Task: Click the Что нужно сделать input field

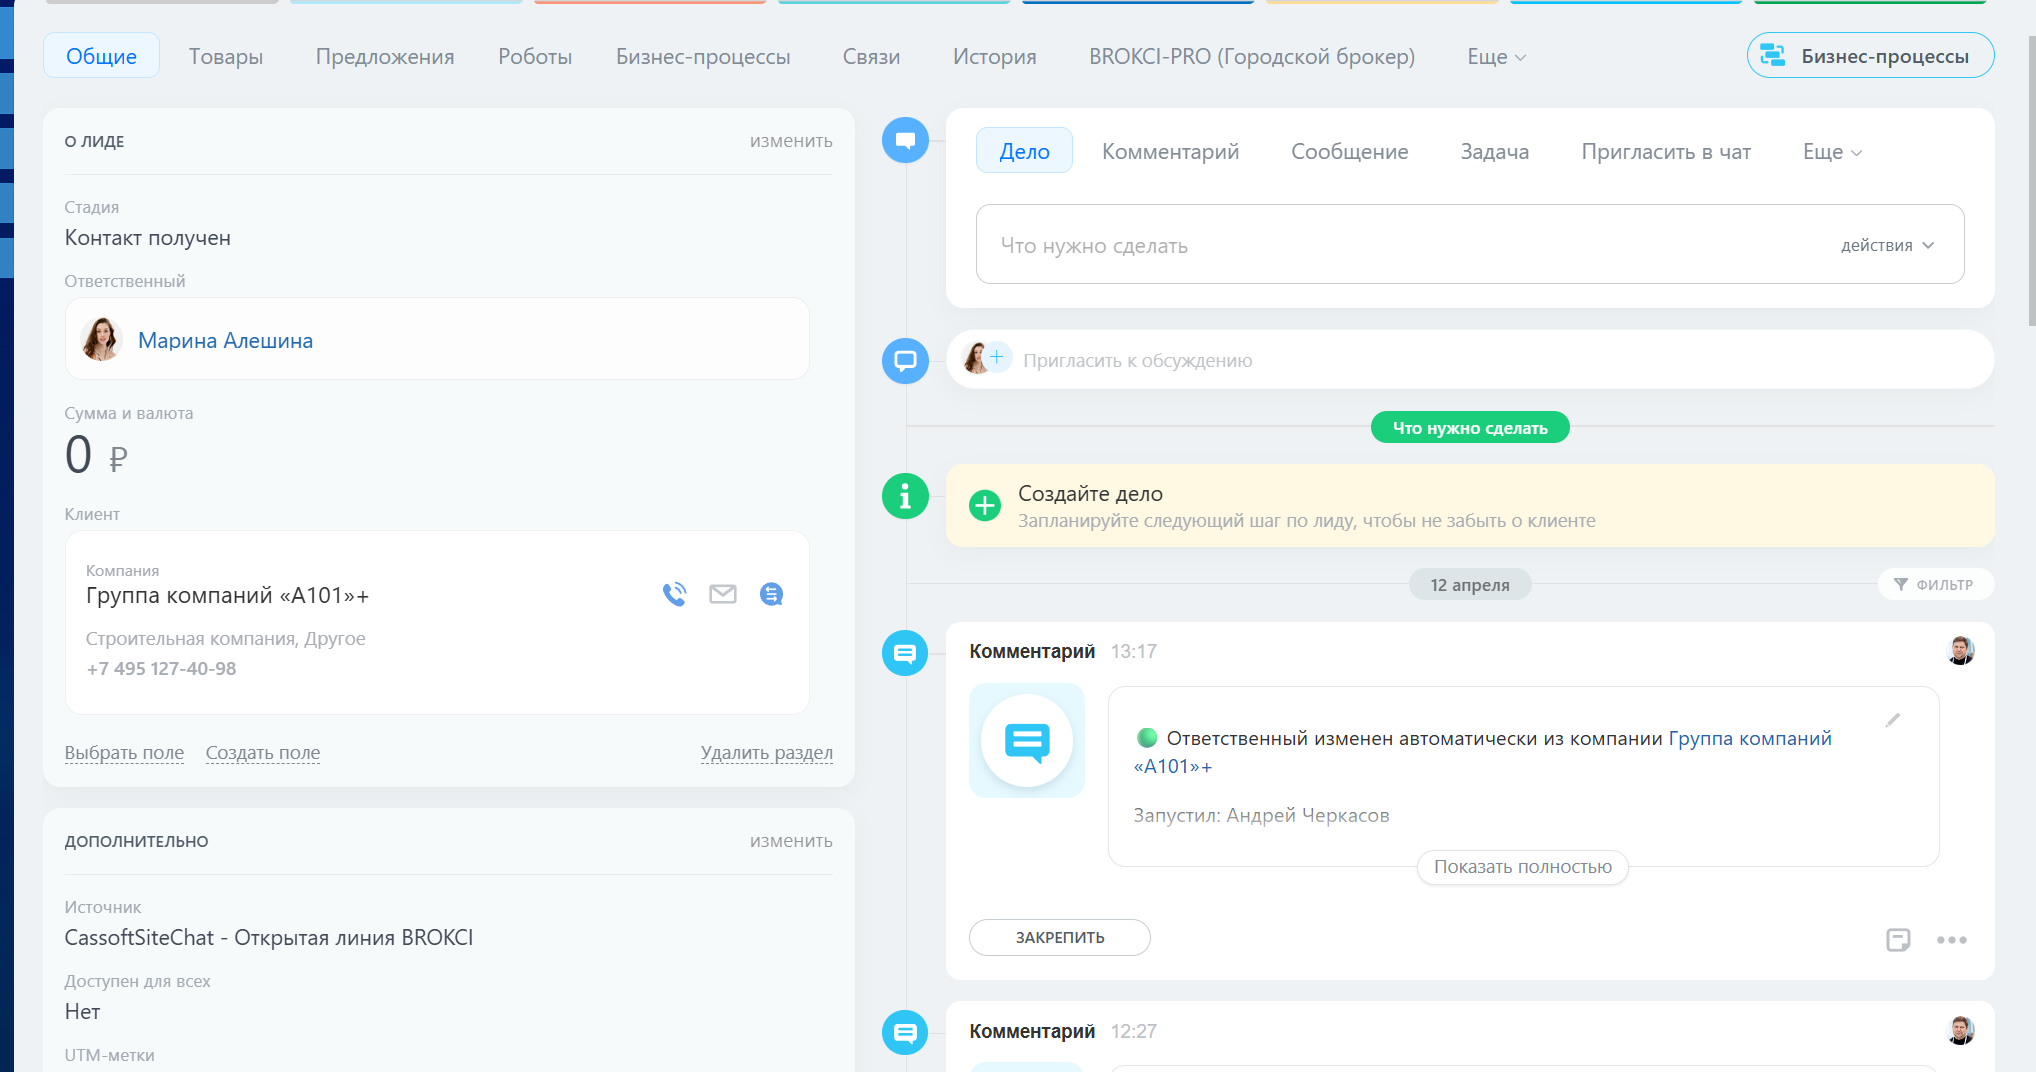Action: (1400, 245)
